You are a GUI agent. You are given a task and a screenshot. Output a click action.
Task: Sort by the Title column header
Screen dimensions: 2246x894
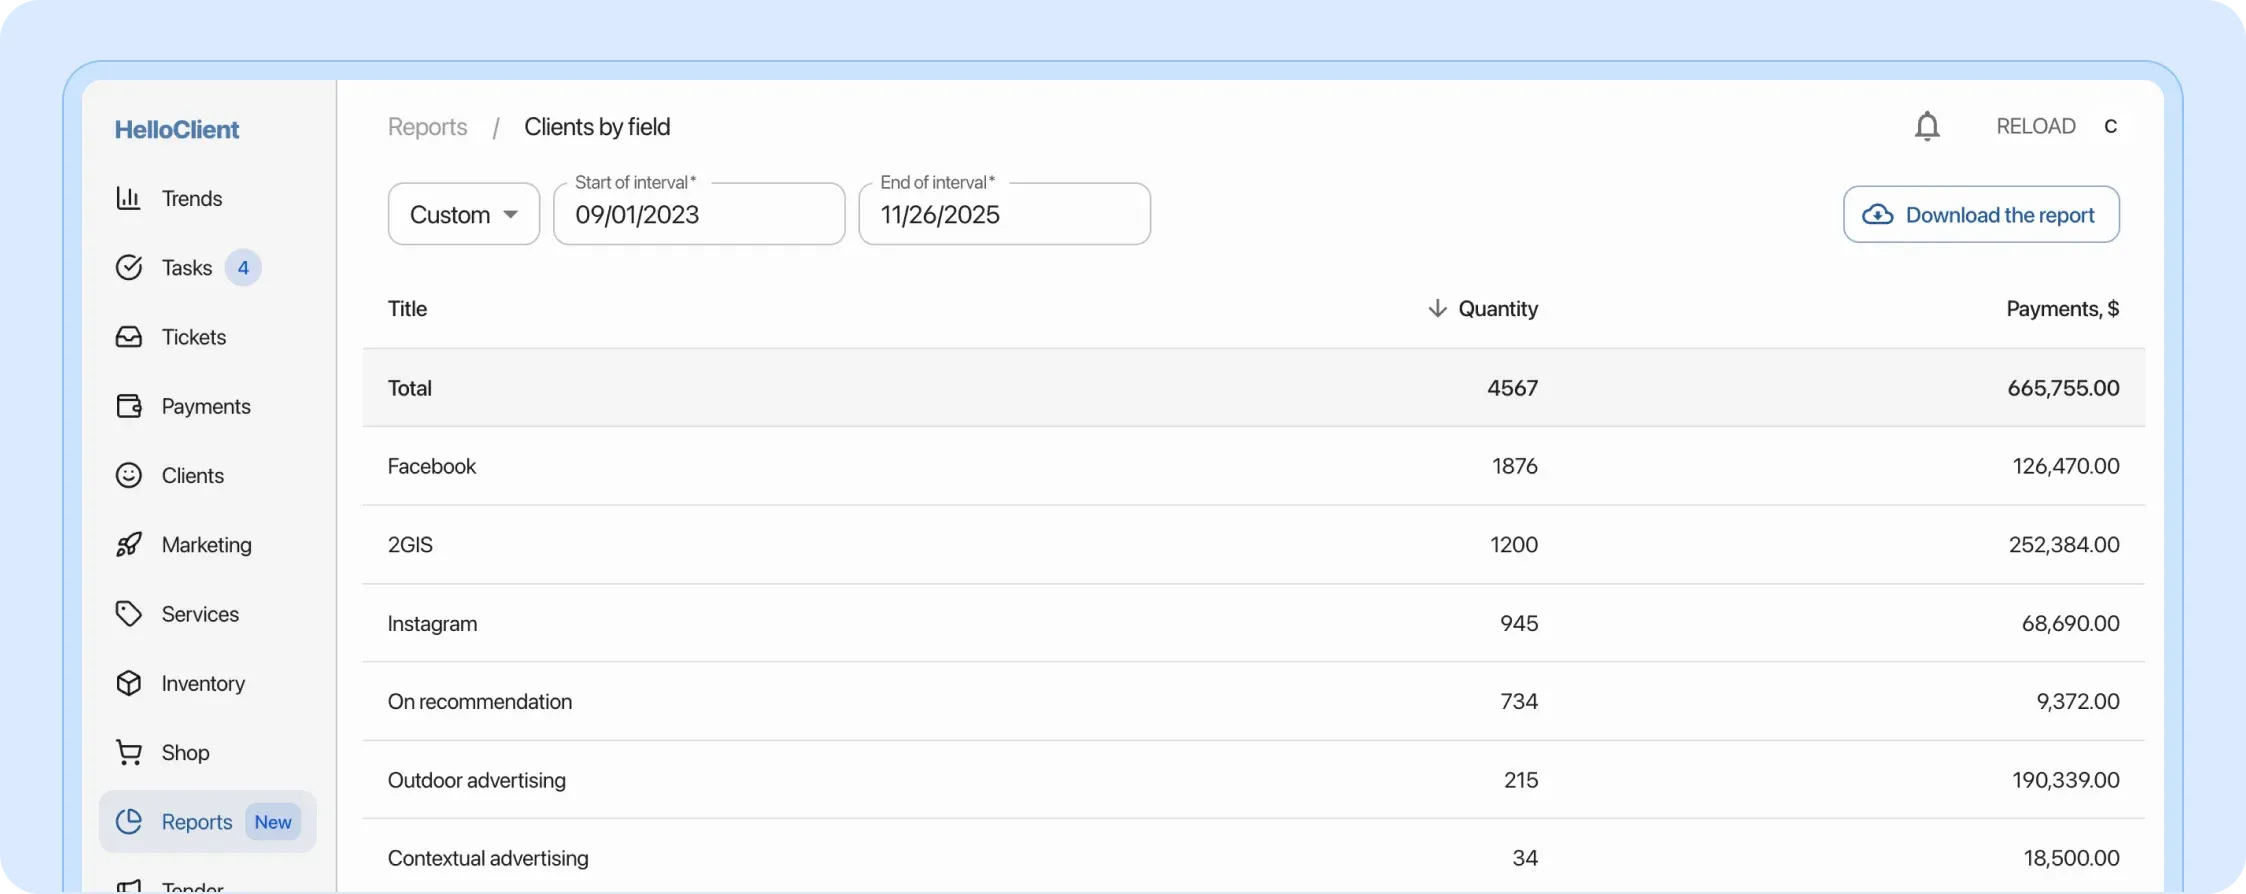[x=407, y=309]
